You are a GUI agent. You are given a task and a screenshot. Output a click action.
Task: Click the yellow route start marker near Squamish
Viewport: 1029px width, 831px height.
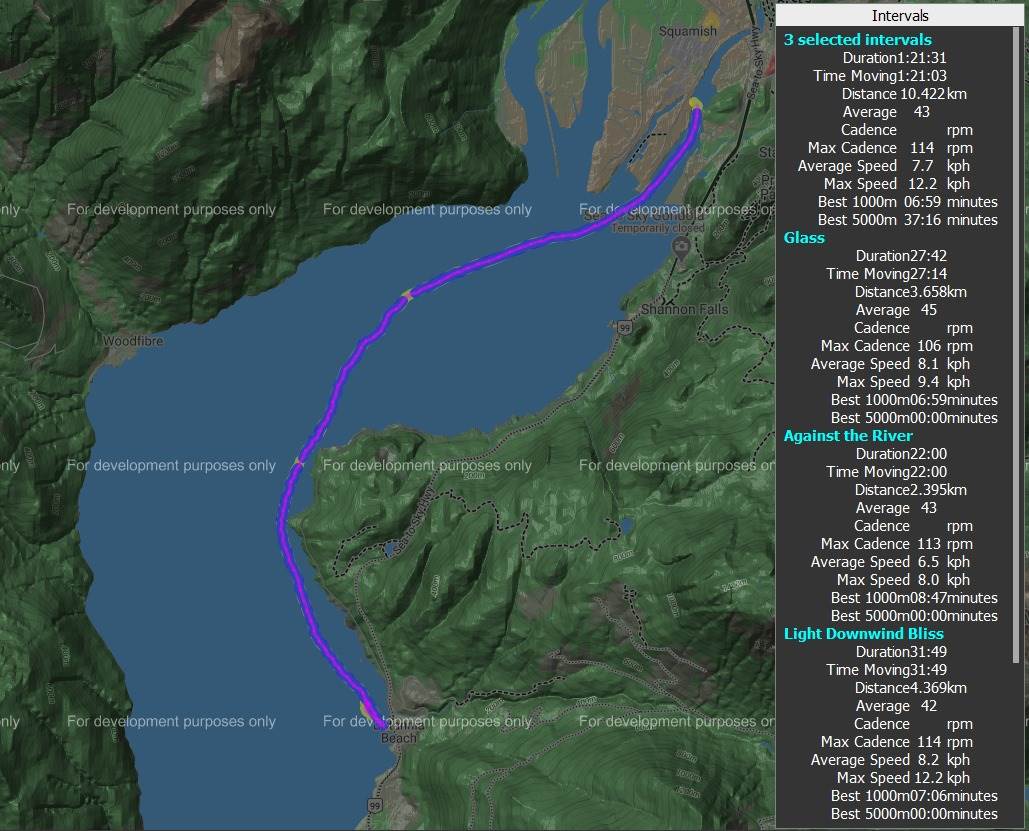tap(696, 104)
